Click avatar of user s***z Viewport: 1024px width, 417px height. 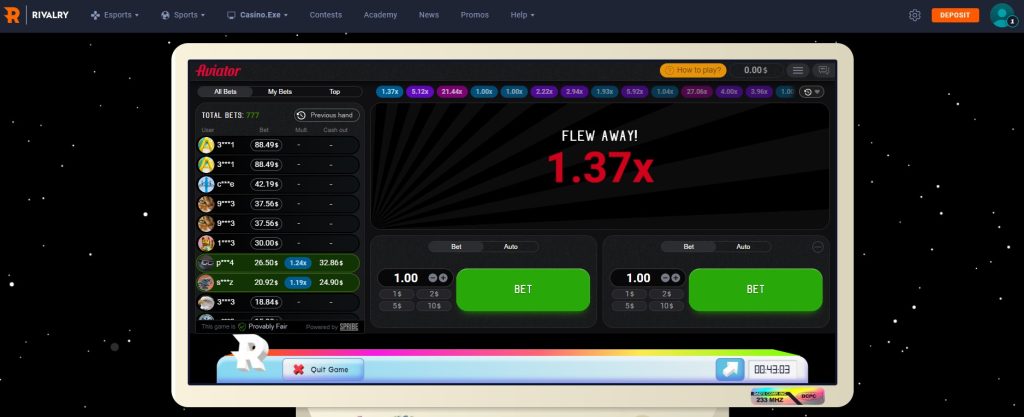tap(206, 282)
